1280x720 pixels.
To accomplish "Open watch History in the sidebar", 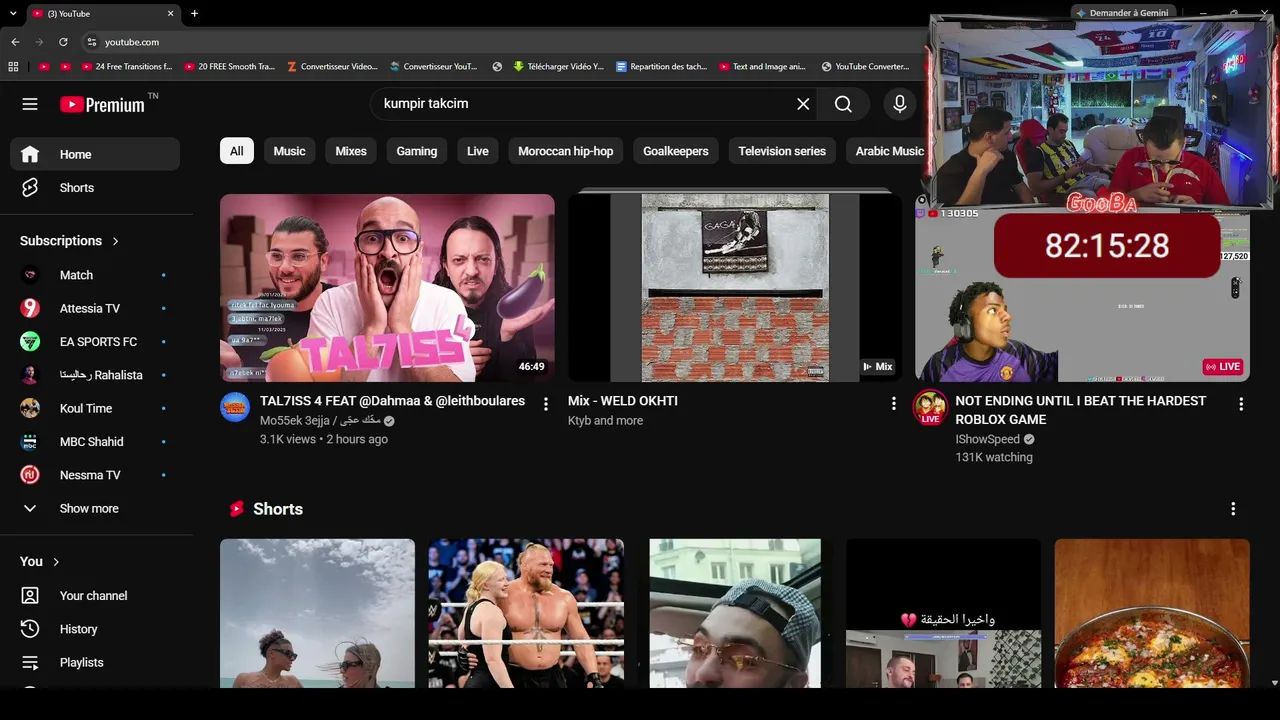I will 95,629.
